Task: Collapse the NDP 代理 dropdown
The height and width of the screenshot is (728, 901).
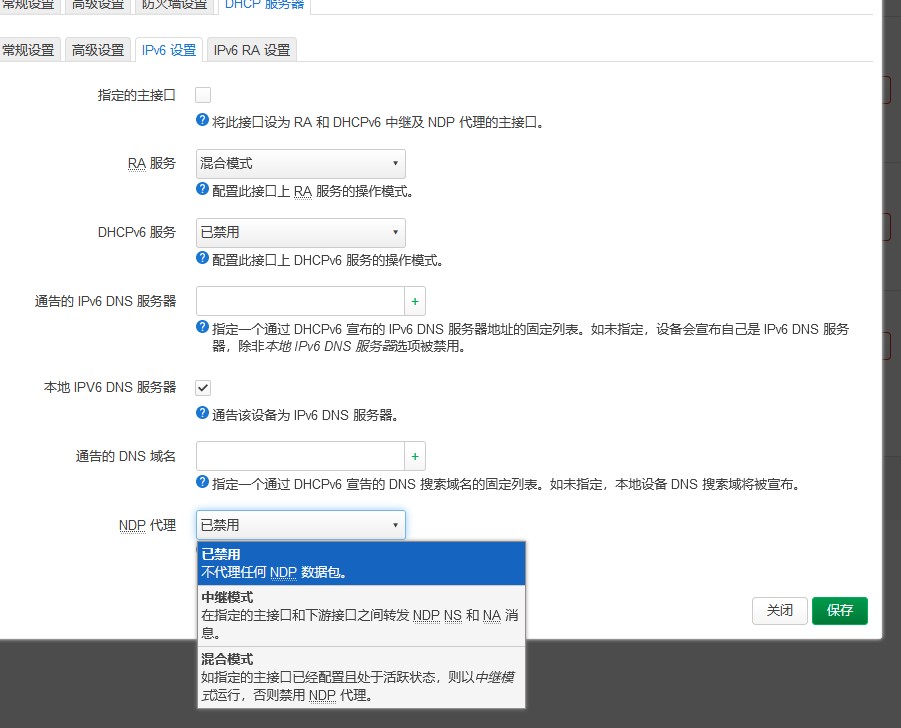Action: coord(301,525)
